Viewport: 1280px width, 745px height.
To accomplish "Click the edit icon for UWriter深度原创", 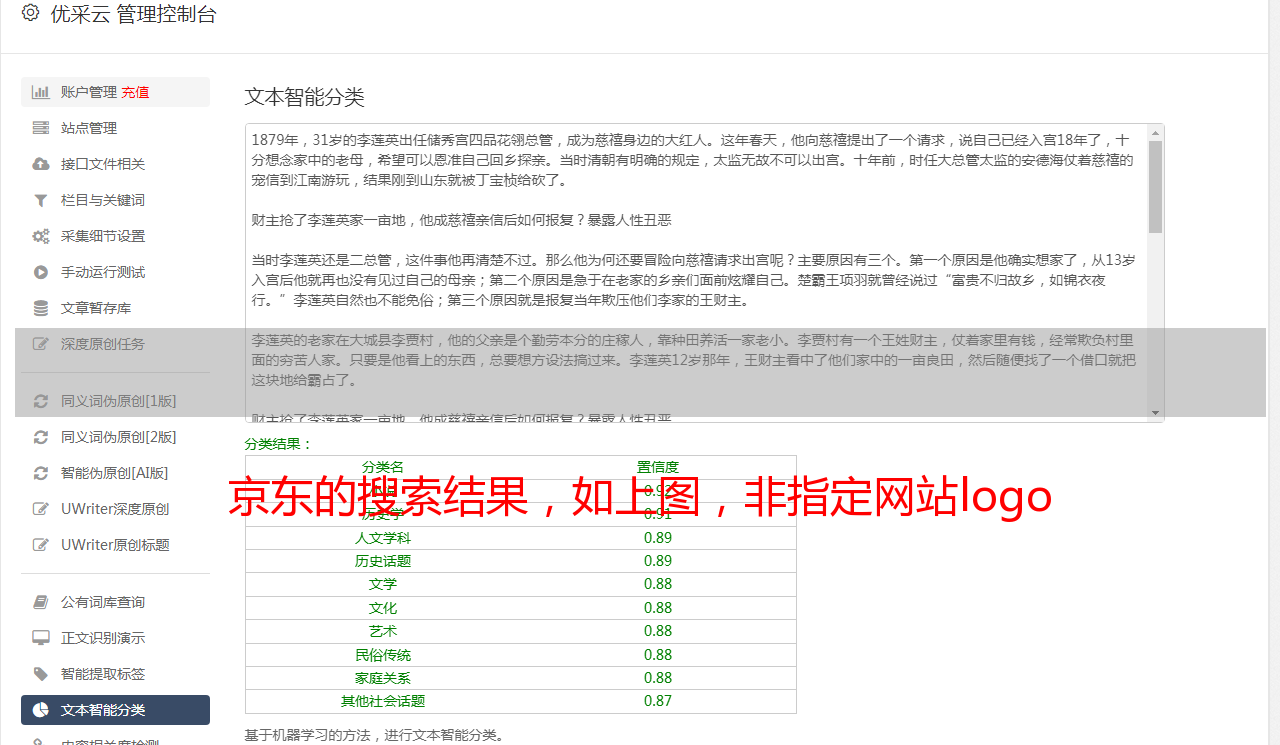I will click(x=41, y=509).
